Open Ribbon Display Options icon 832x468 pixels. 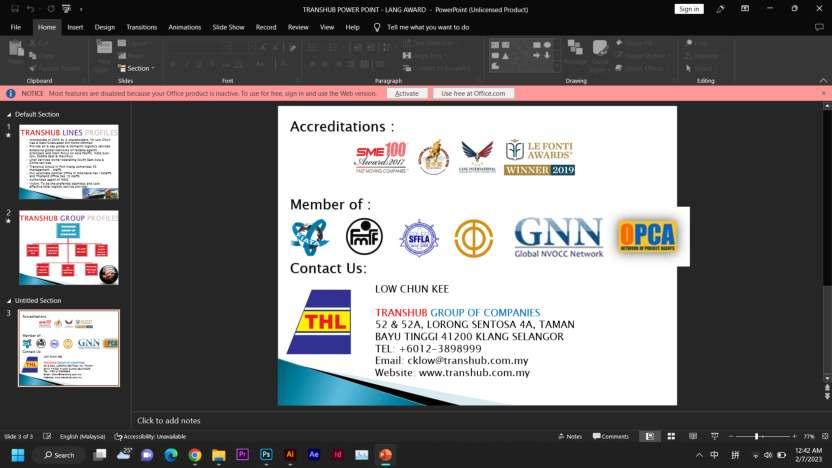745,9
